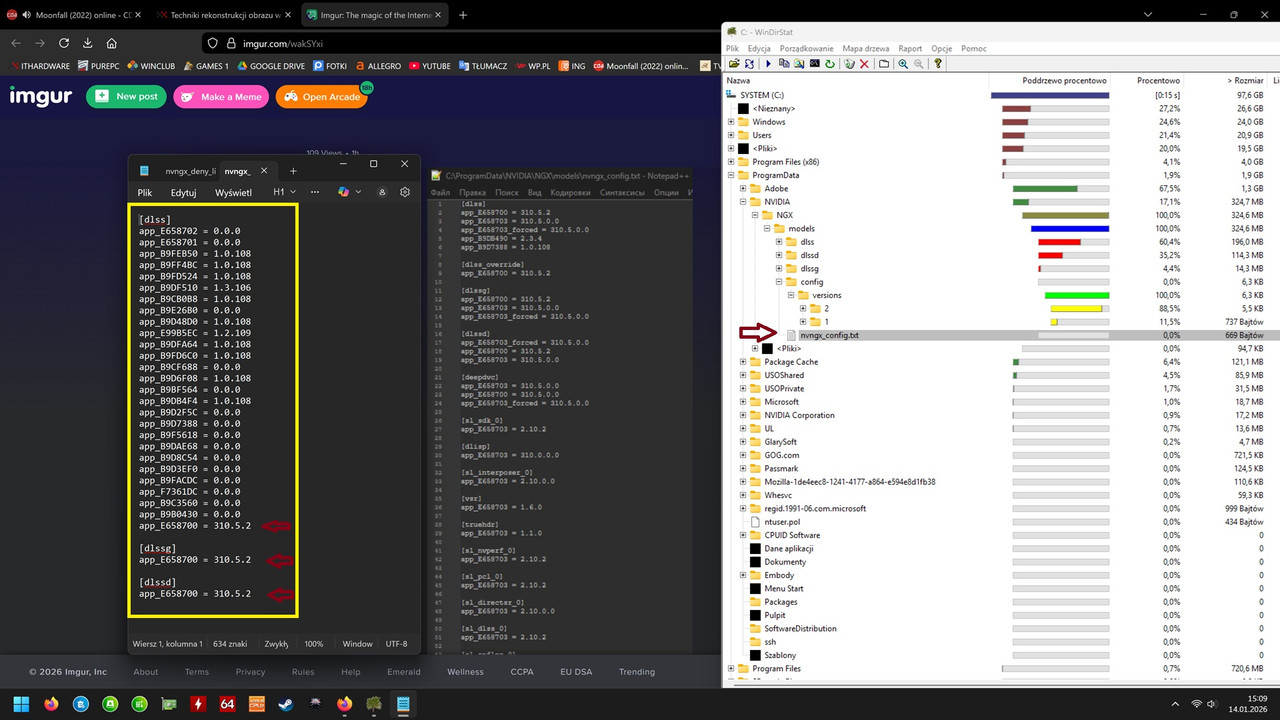Click the browser Reload icon
Image resolution: width=1280 pixels, height=720 pixels.
[x=64, y=43]
